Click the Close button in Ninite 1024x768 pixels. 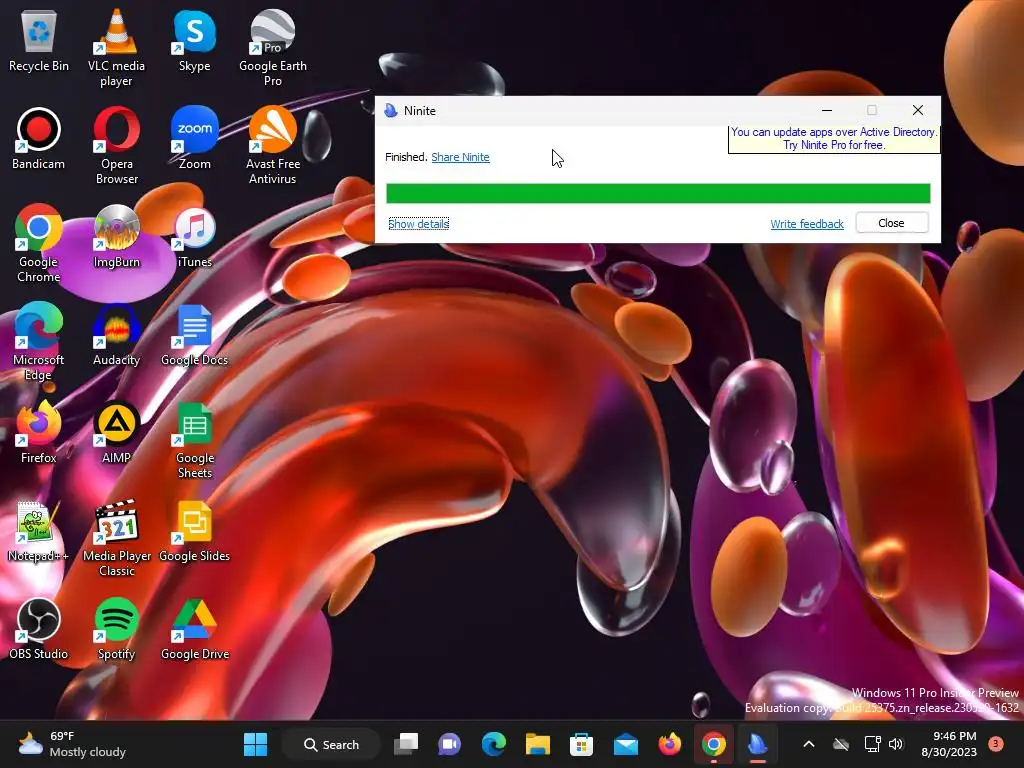(891, 223)
